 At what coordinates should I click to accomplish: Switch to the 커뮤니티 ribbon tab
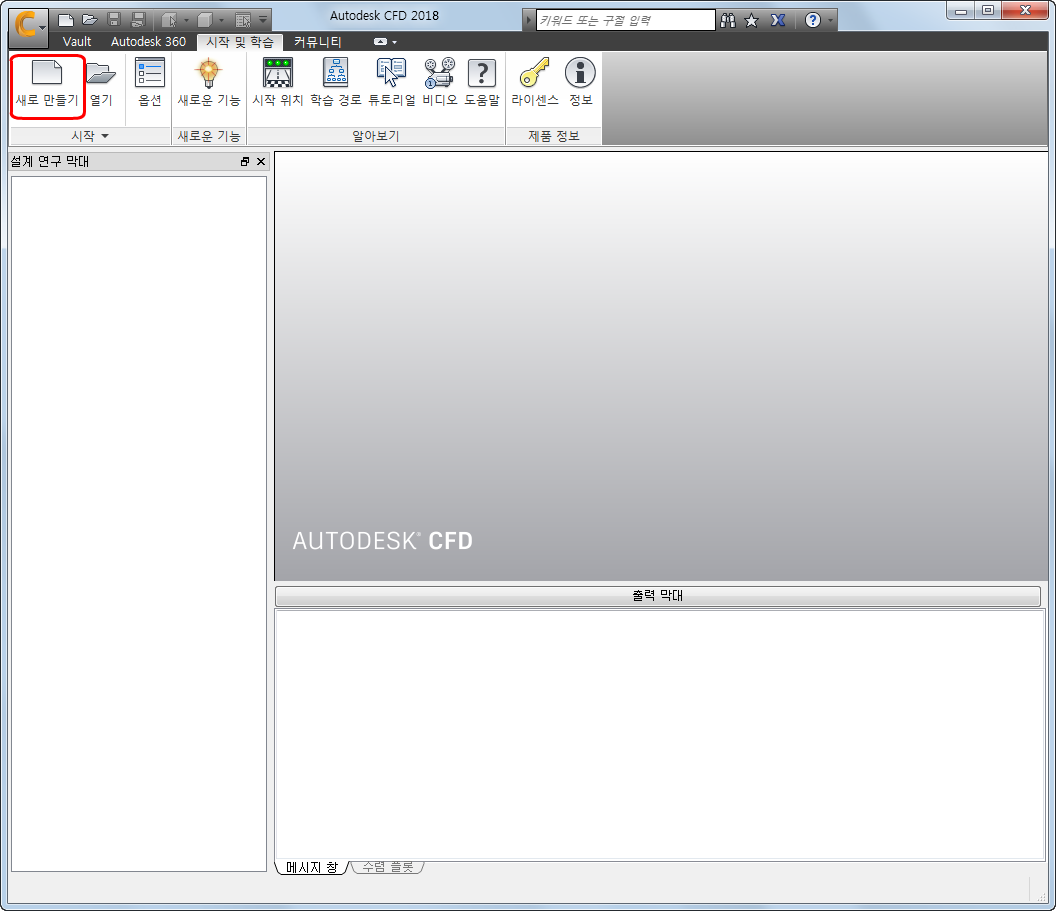pos(318,42)
